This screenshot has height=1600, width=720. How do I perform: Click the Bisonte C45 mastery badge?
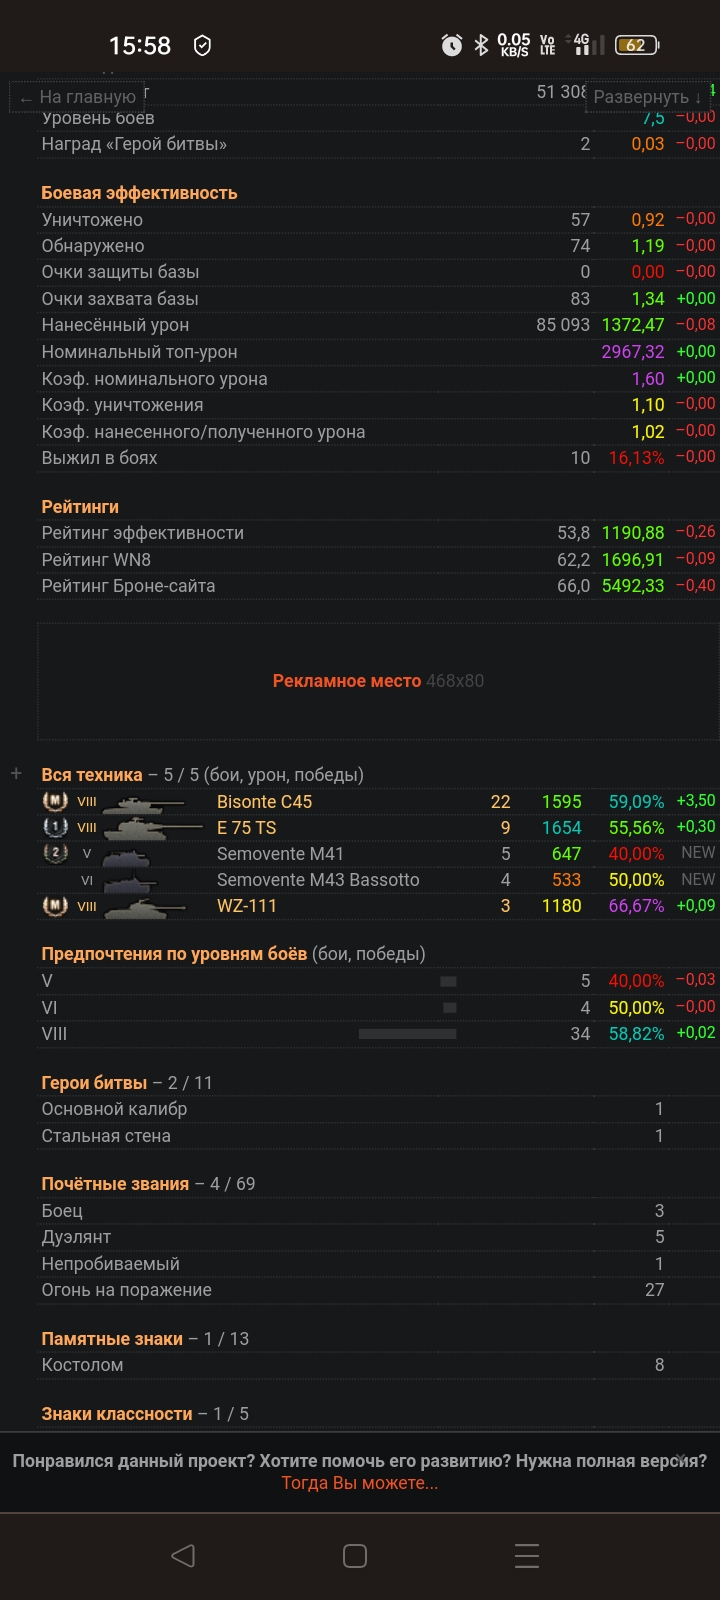pyautogui.click(x=55, y=802)
